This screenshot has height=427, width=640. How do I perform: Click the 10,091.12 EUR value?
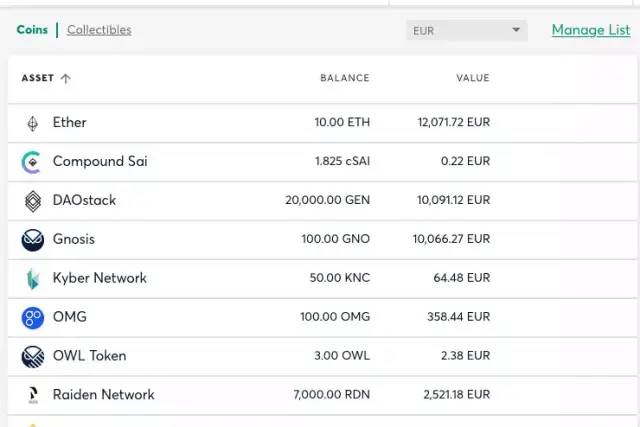point(453,200)
